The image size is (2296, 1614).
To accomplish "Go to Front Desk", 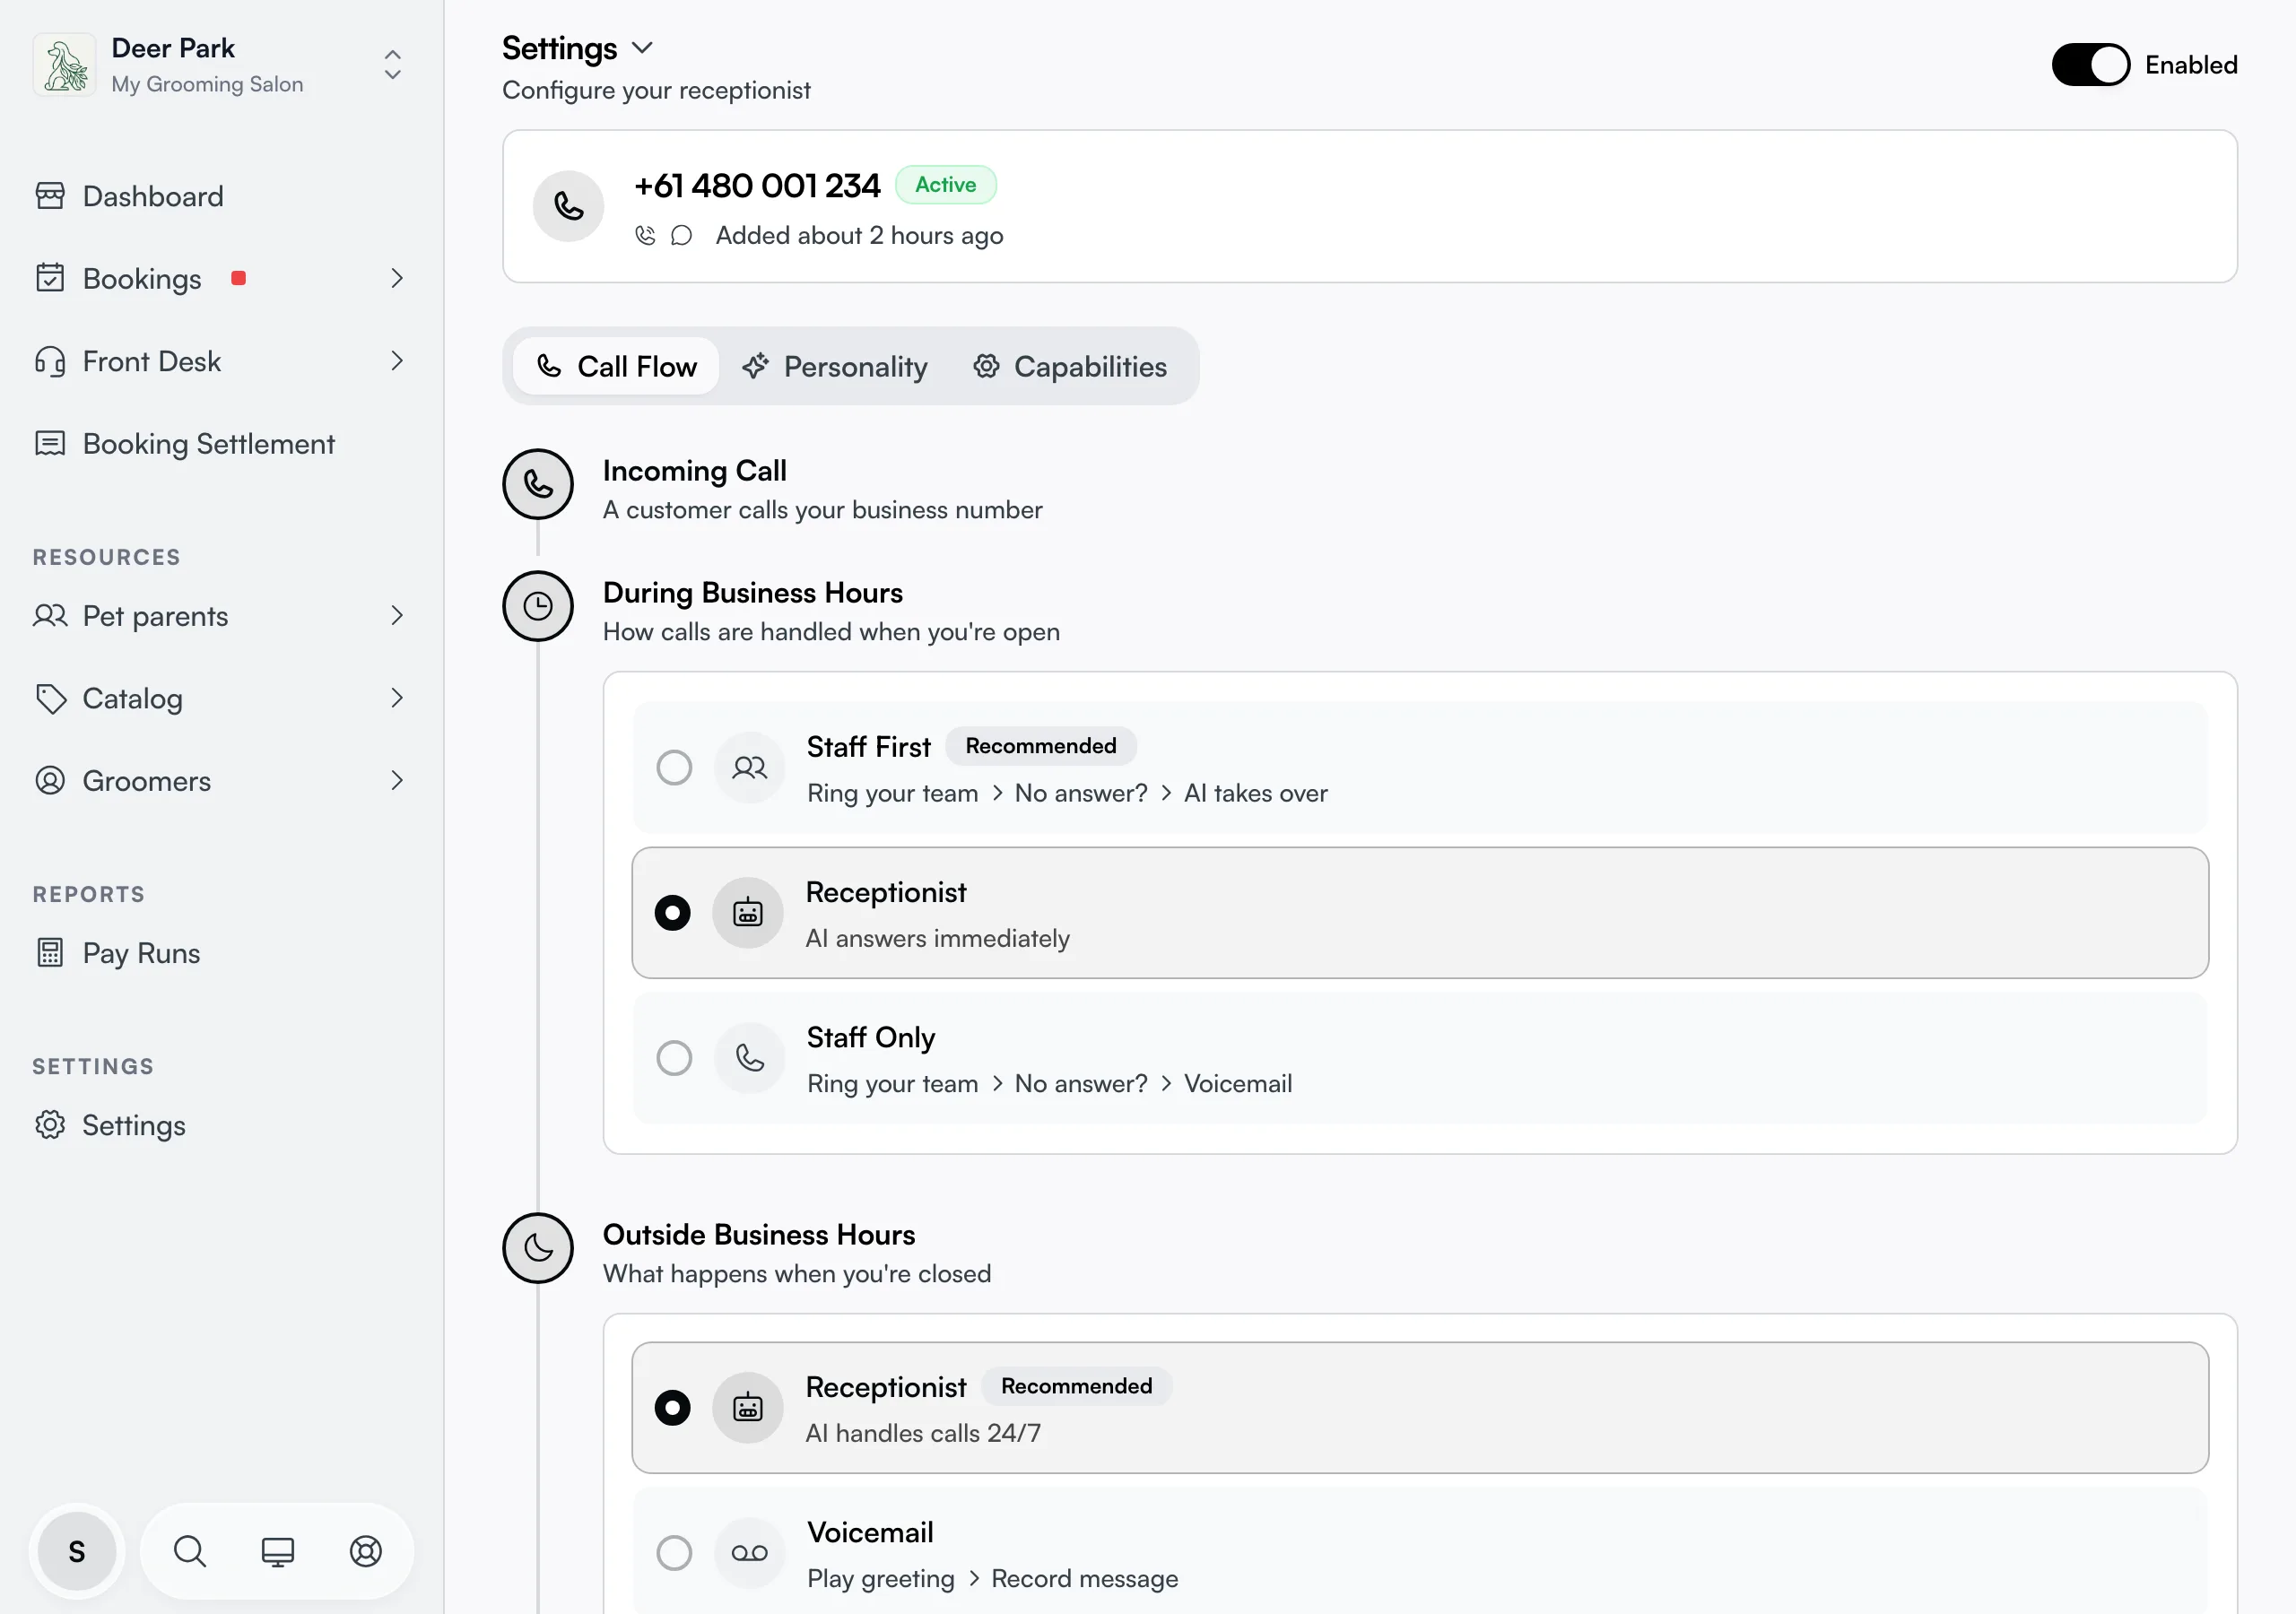I will pyautogui.click(x=152, y=361).
